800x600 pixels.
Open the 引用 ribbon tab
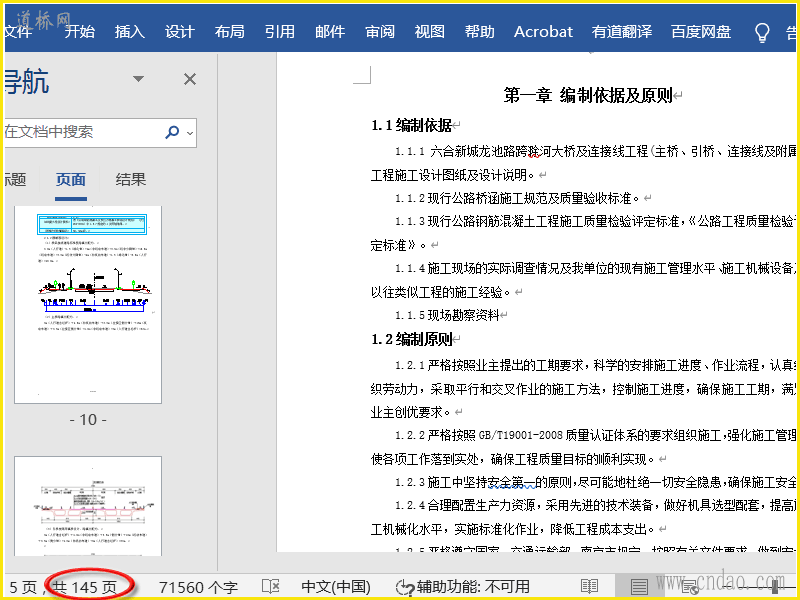click(280, 32)
